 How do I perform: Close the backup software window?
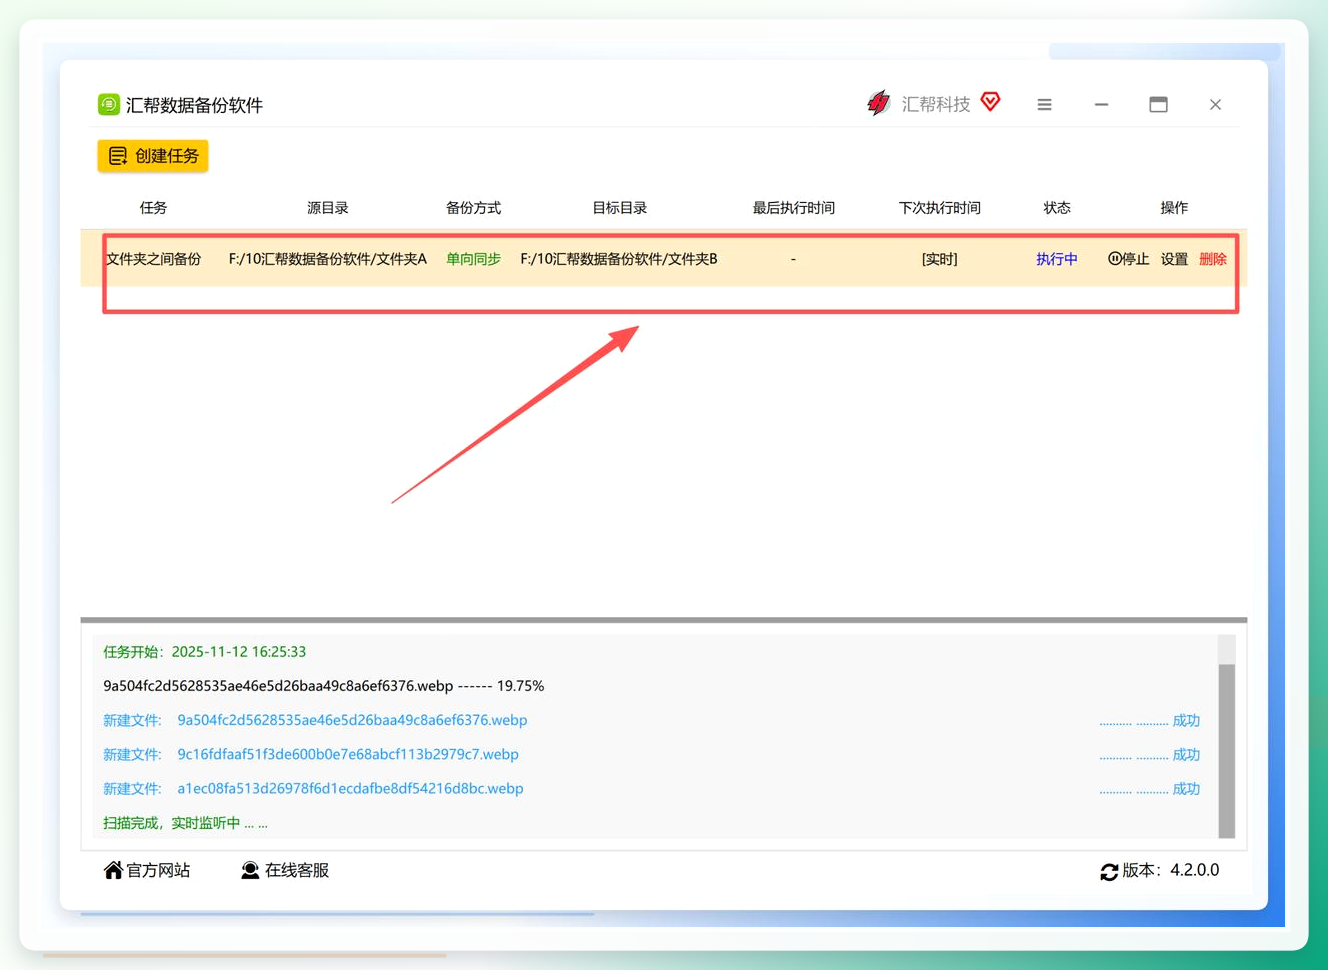point(1215,104)
